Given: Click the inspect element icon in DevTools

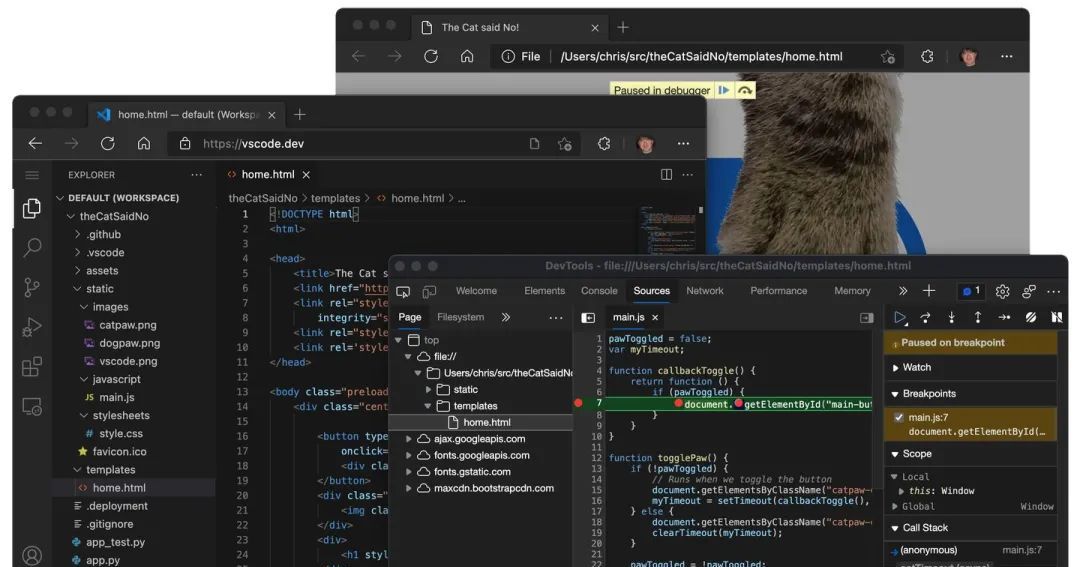Looking at the screenshot, I should tap(403, 291).
